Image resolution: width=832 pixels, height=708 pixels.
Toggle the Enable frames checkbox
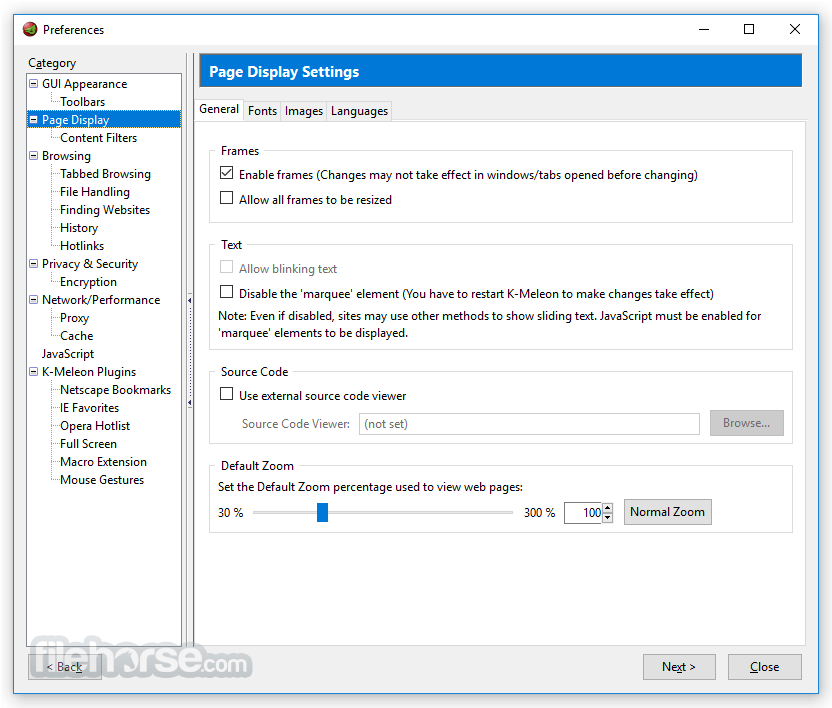pyautogui.click(x=227, y=173)
